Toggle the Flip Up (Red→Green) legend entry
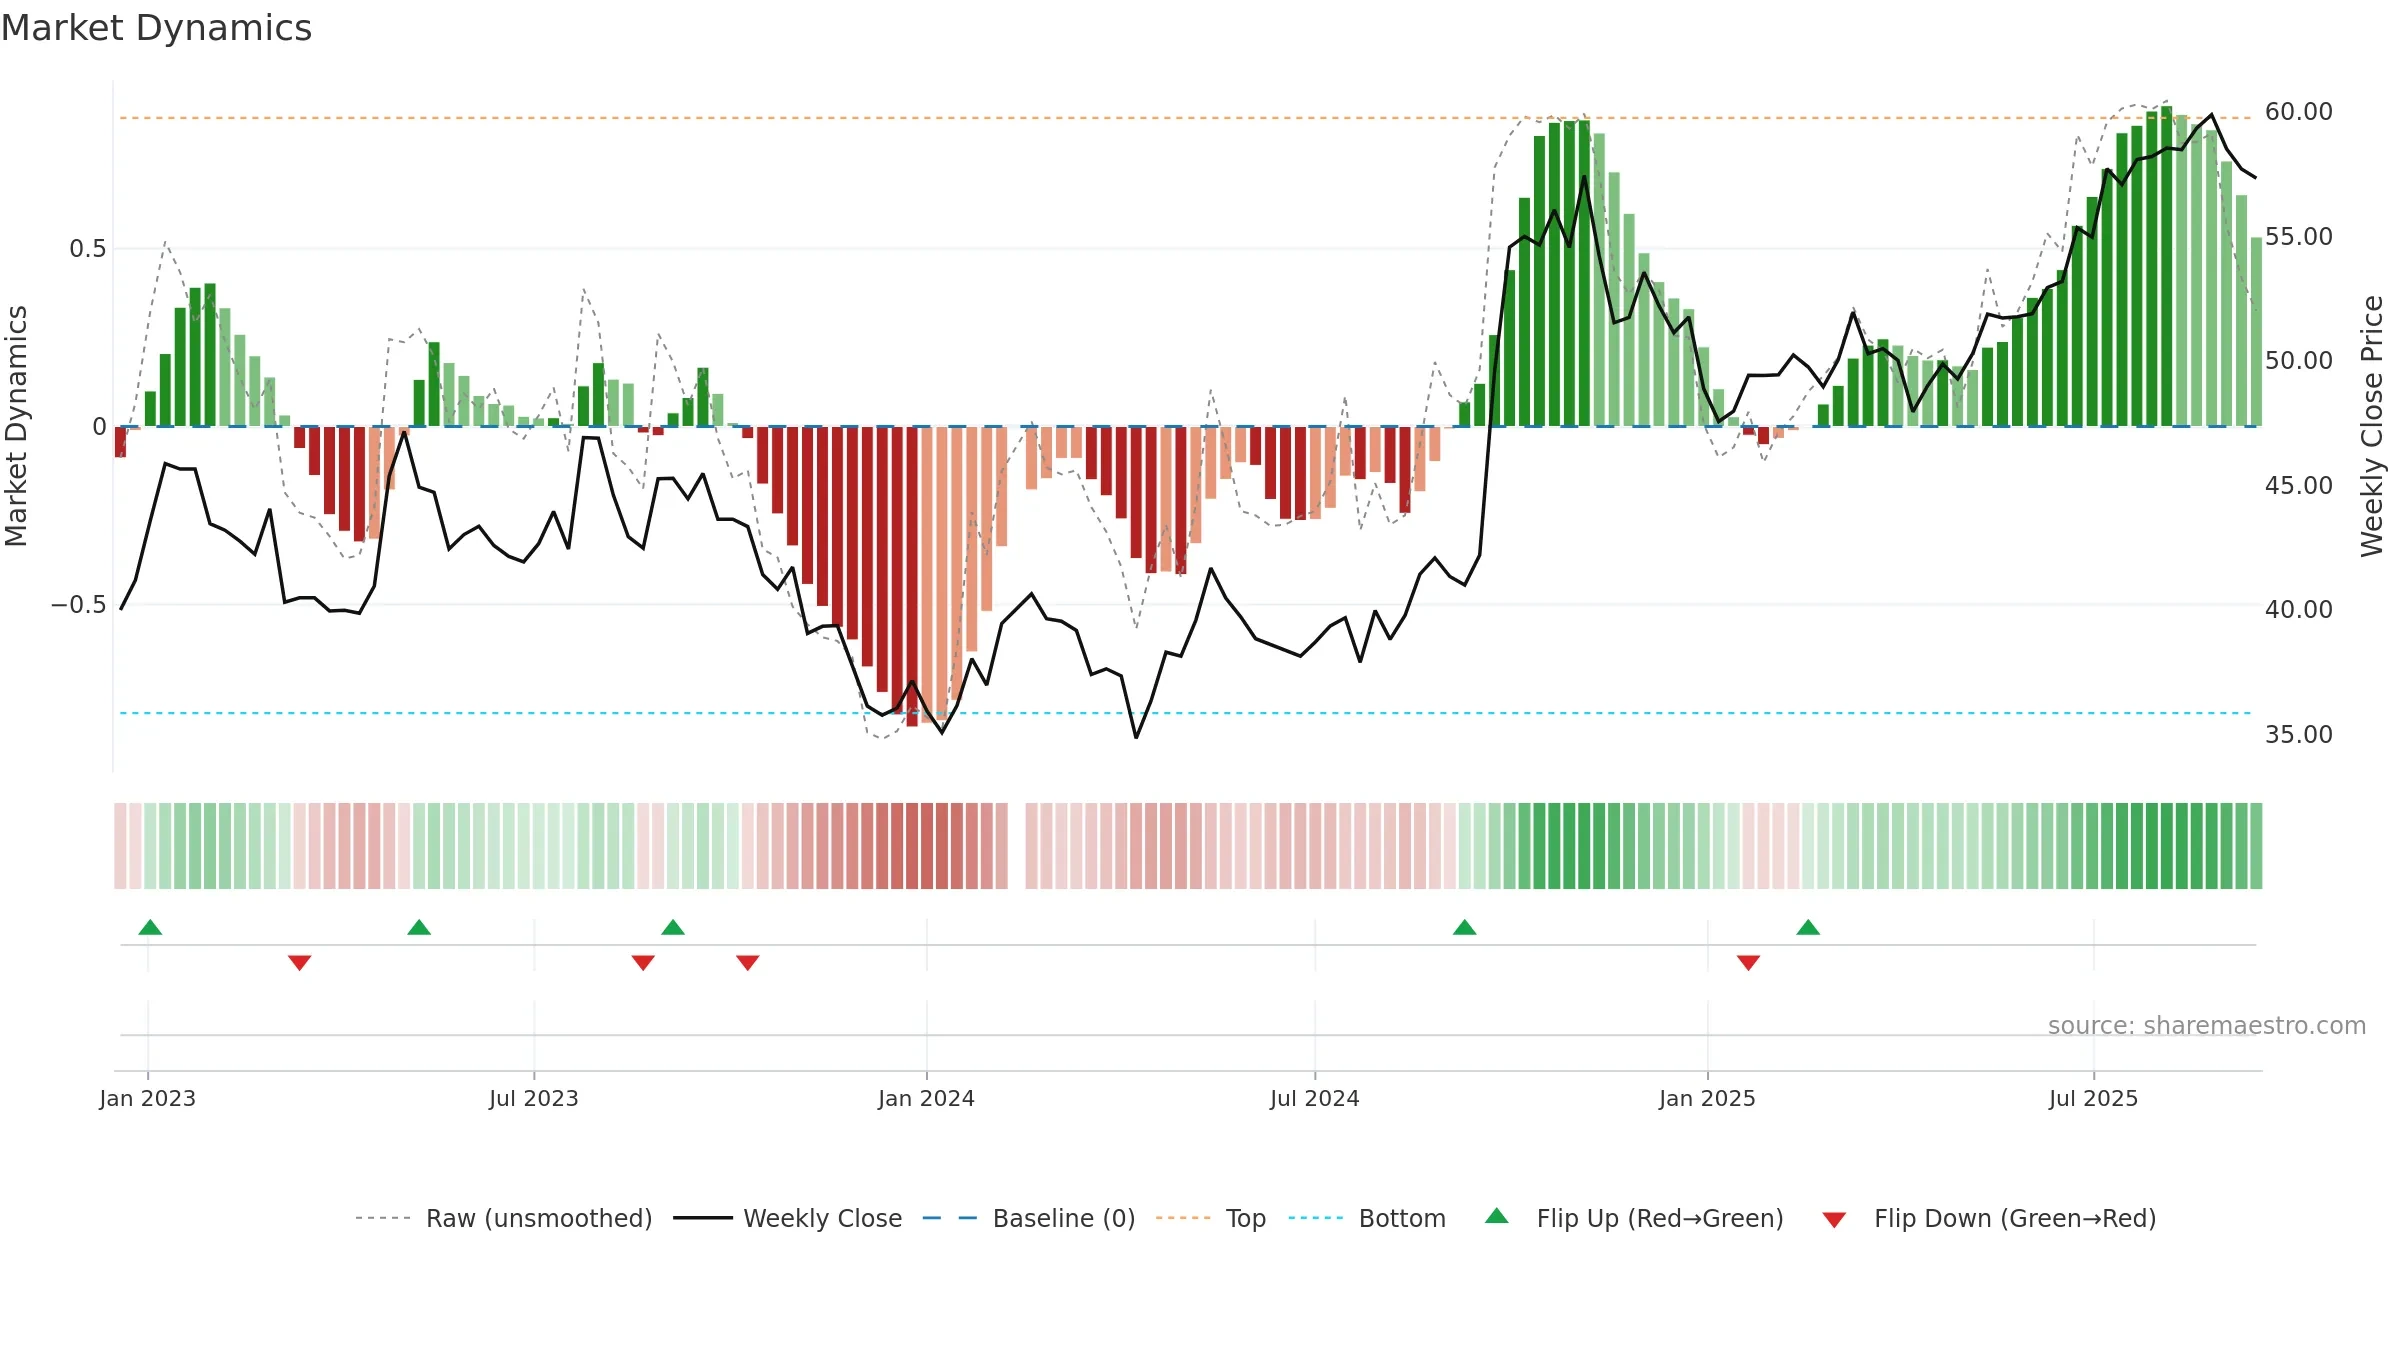 coord(1634,1218)
